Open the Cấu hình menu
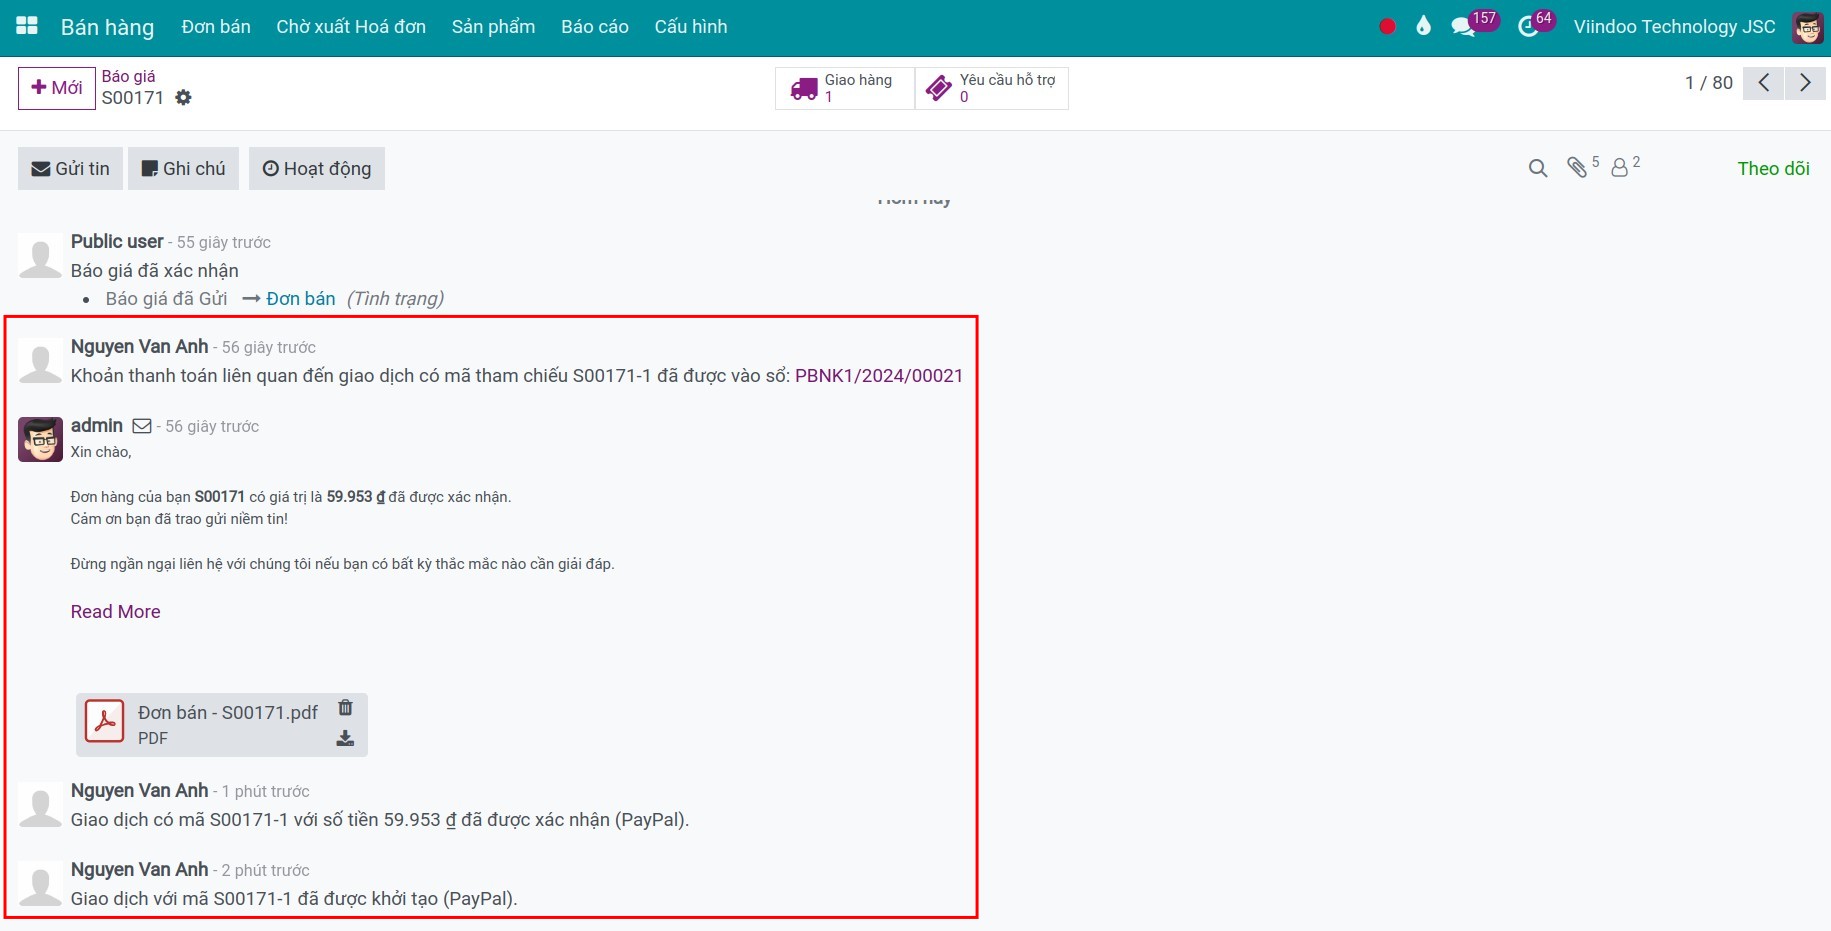This screenshot has width=1831, height=931. pos(690,27)
